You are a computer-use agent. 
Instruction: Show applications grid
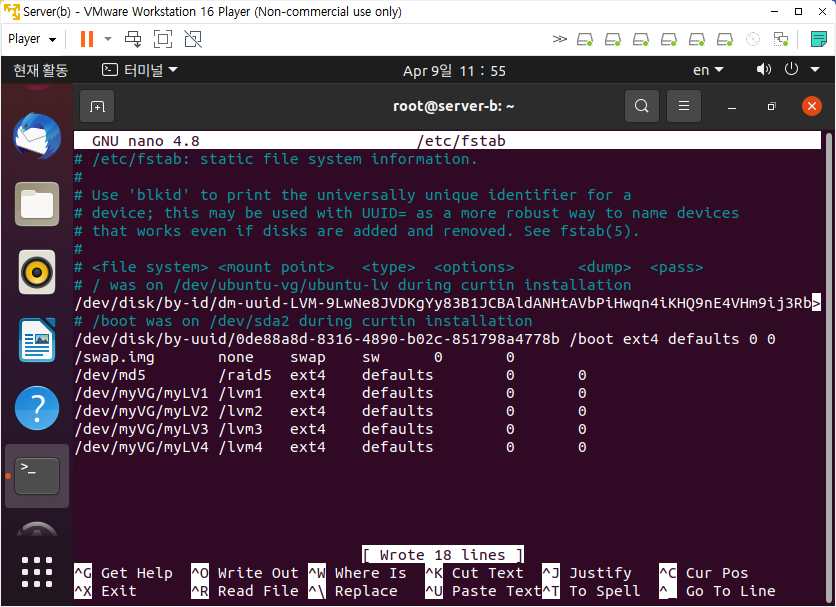[x=37, y=572]
